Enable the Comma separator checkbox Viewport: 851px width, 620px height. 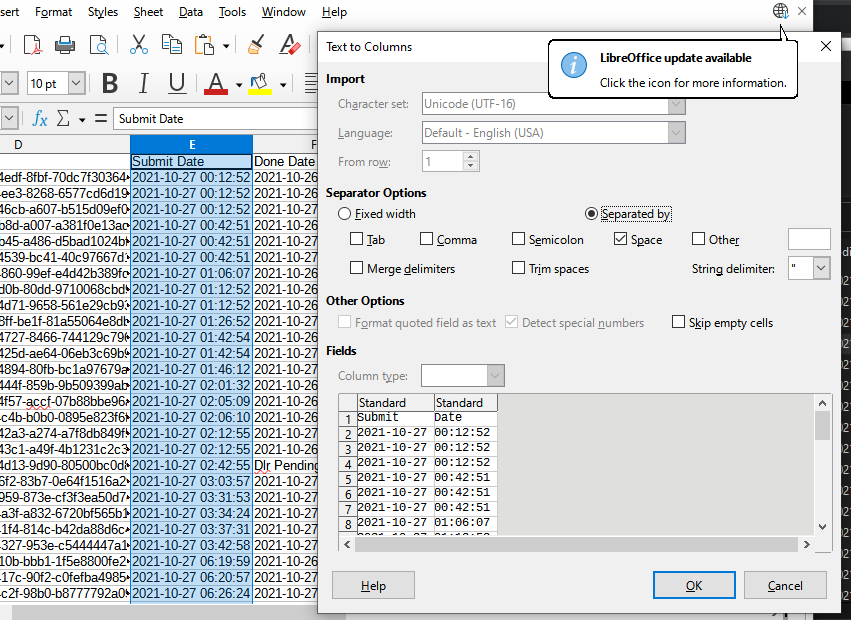(427, 239)
